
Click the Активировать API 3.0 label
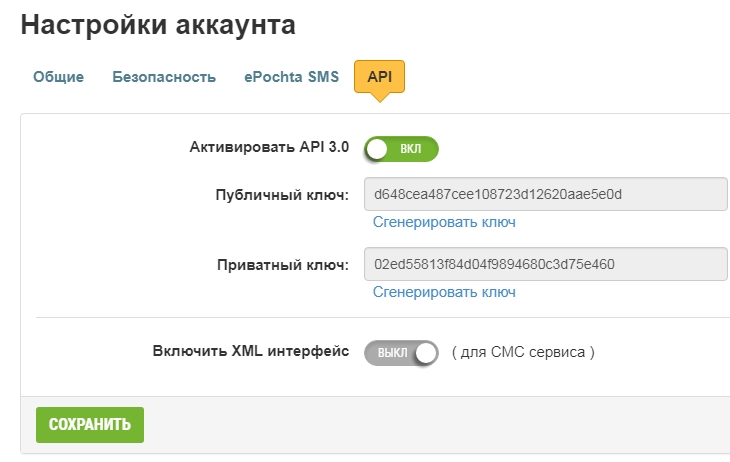click(269, 147)
